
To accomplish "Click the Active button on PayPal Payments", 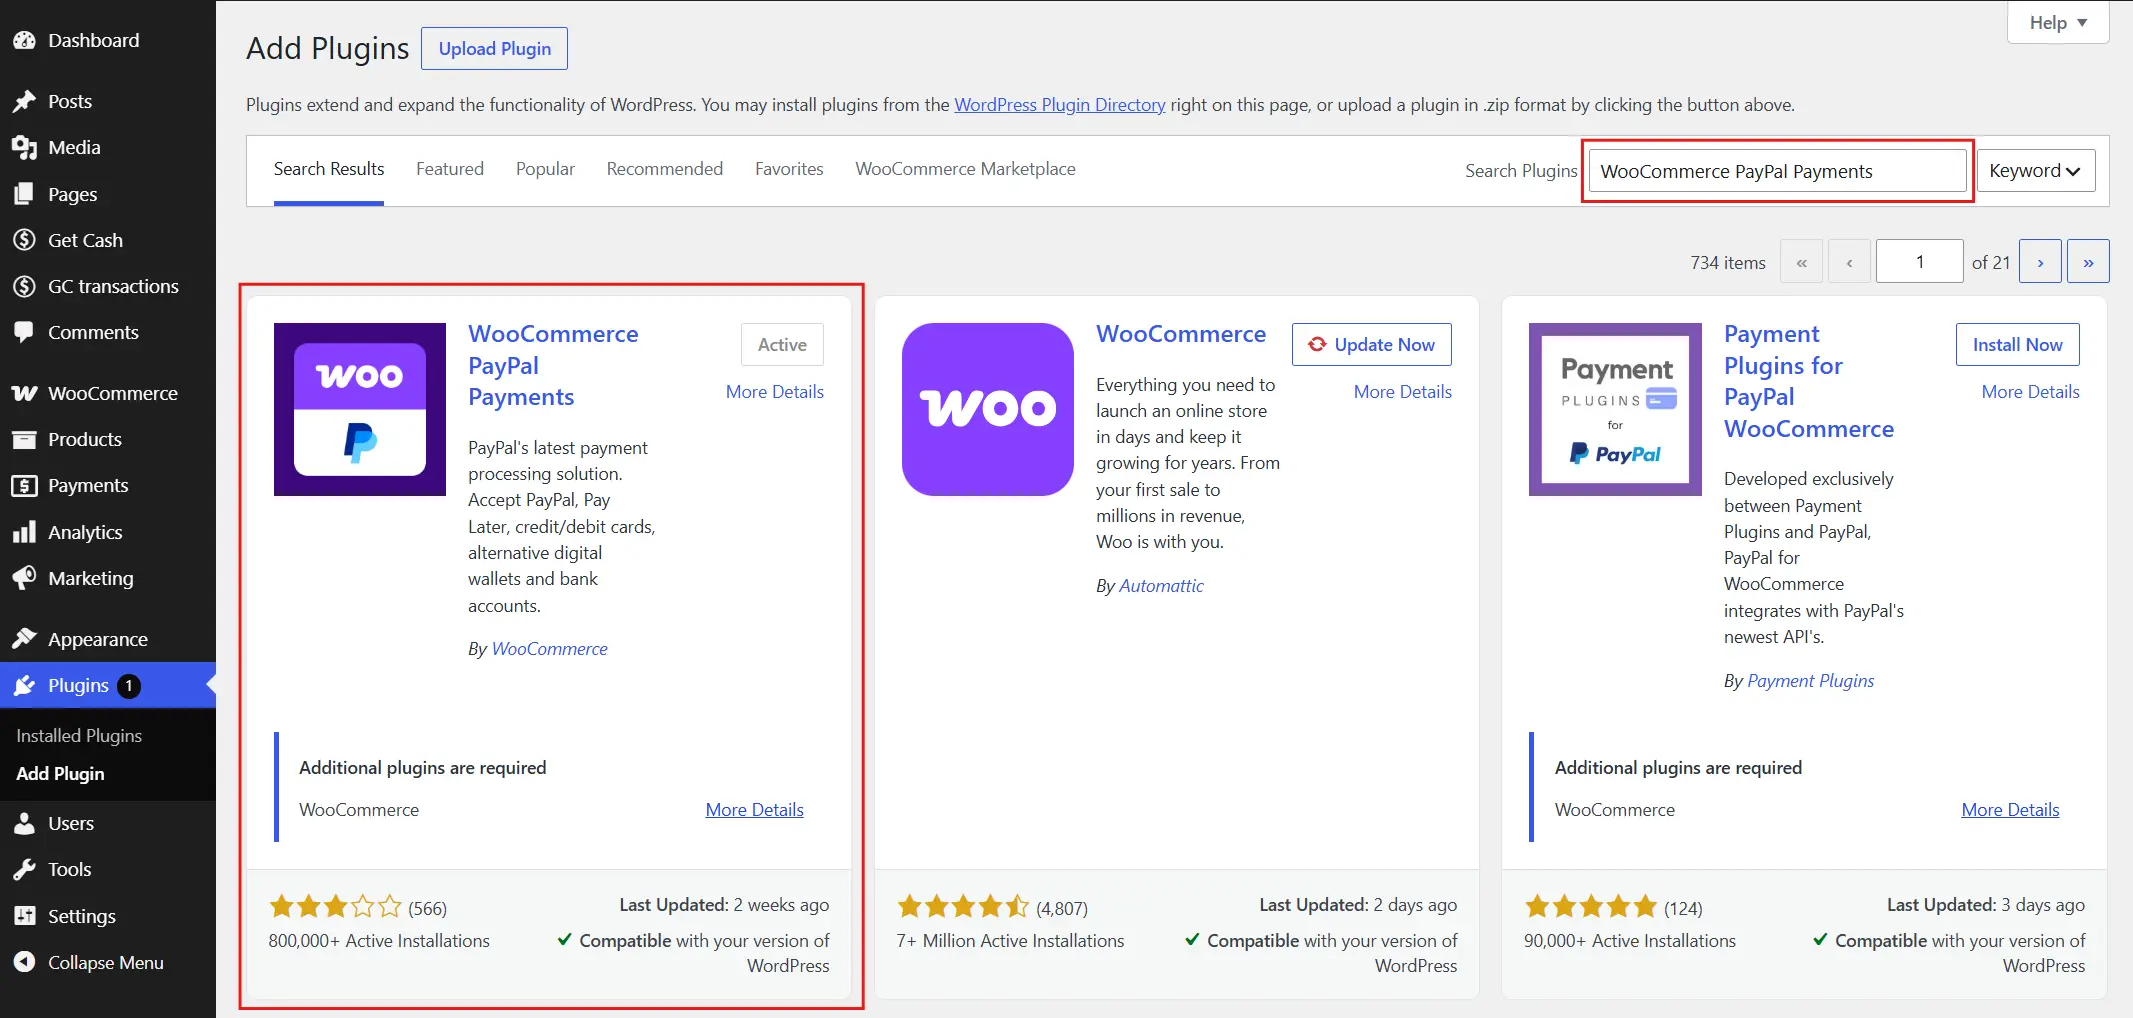I will [782, 344].
